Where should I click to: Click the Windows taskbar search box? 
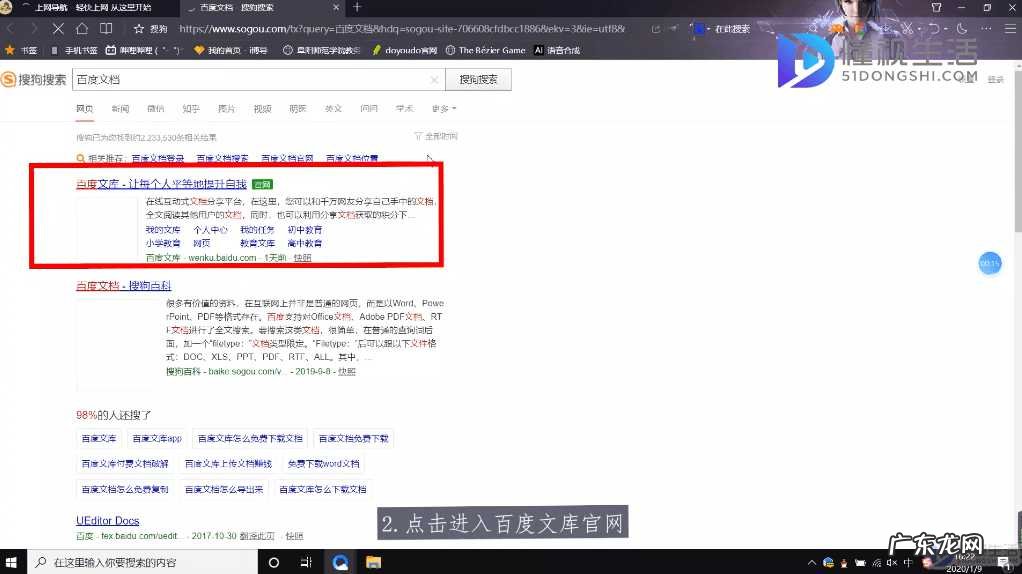pos(142,562)
